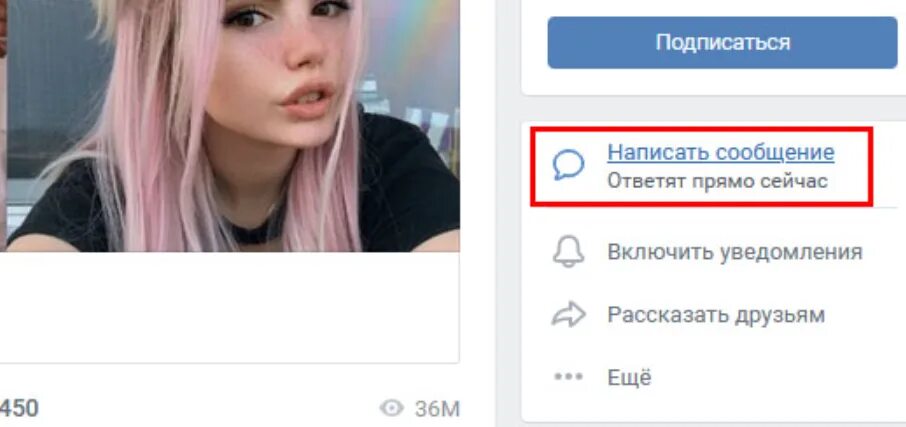Open the pink-haired girl photo
Screen dimensions: 906x427
click(233, 125)
